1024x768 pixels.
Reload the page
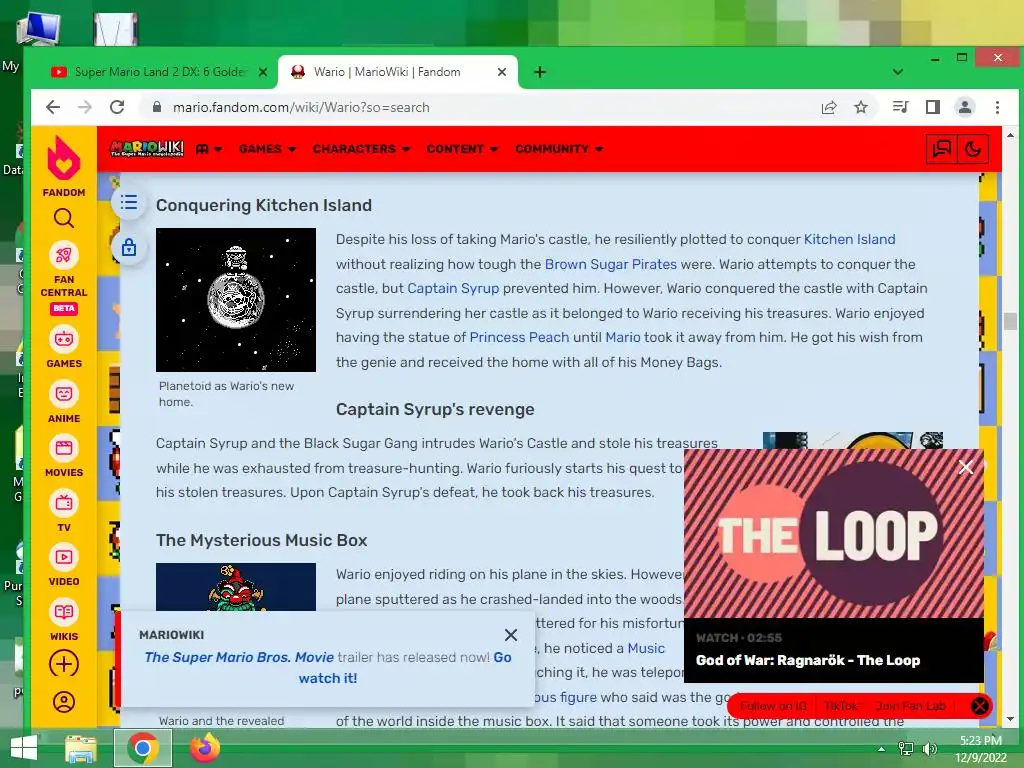[x=117, y=107]
